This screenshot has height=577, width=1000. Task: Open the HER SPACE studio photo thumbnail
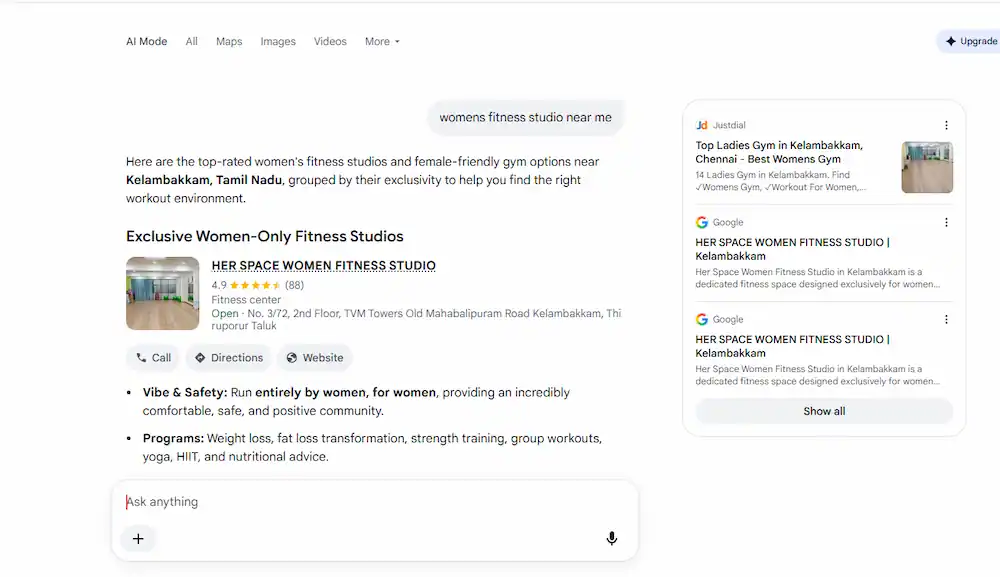click(x=163, y=293)
